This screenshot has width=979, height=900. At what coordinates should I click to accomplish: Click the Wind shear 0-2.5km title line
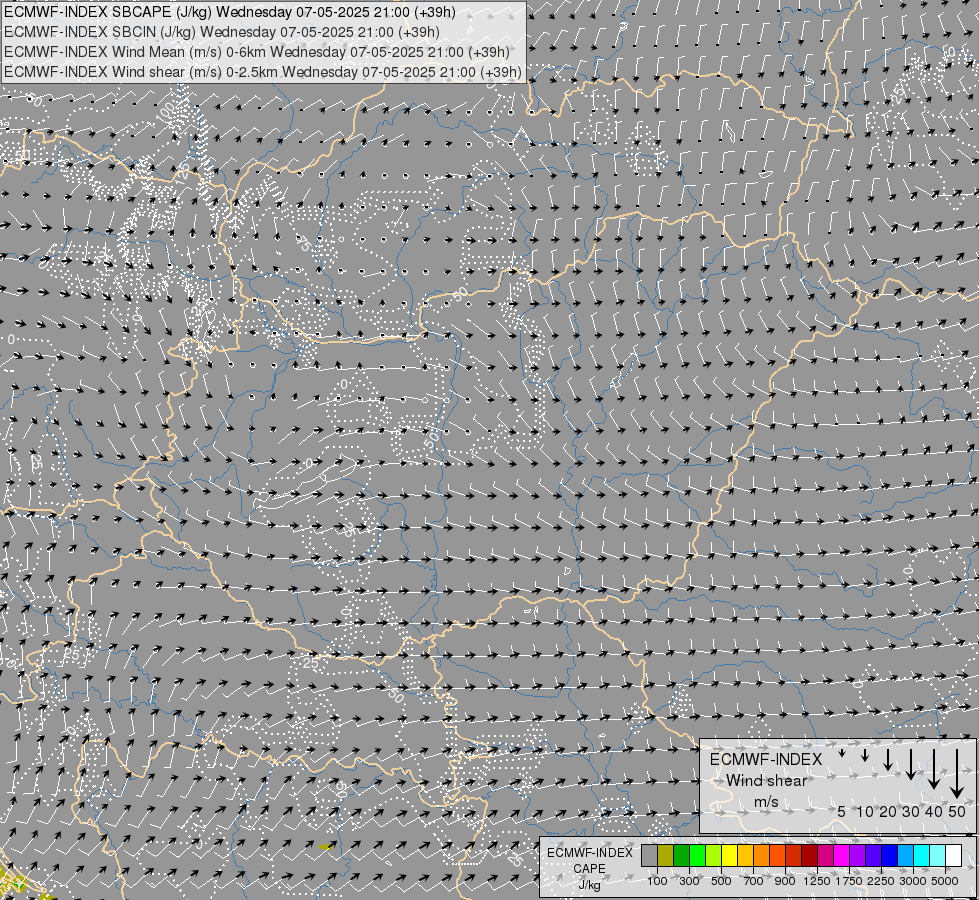[x=263, y=72]
